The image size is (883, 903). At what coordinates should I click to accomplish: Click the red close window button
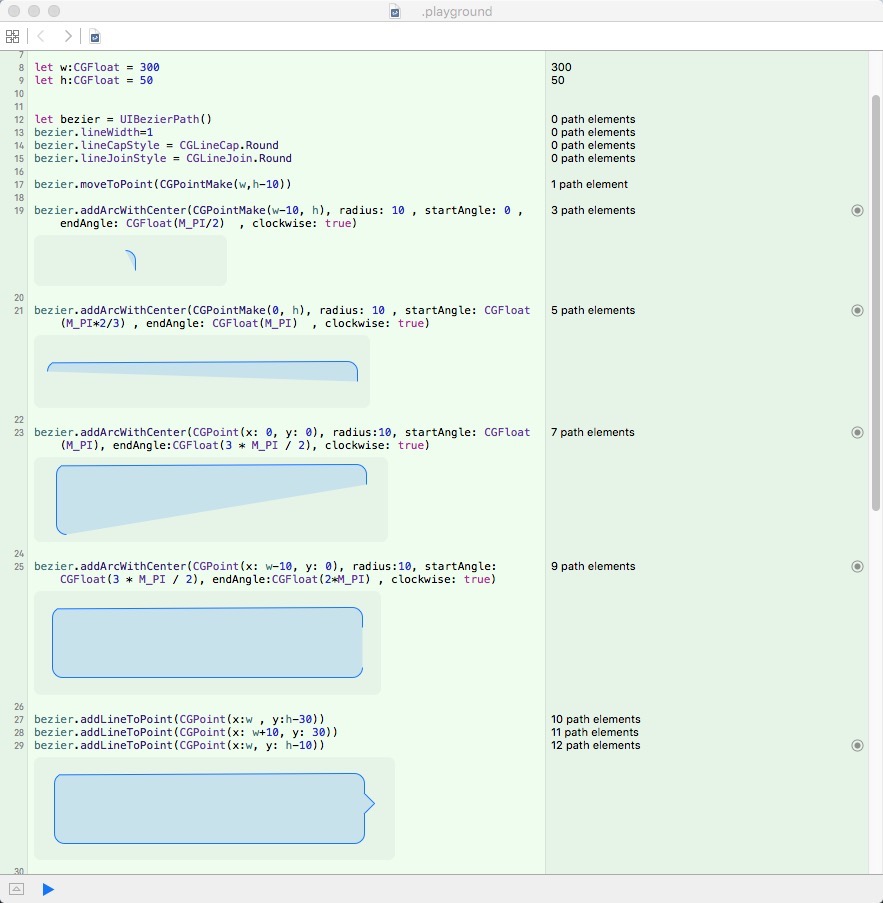tap(14, 12)
